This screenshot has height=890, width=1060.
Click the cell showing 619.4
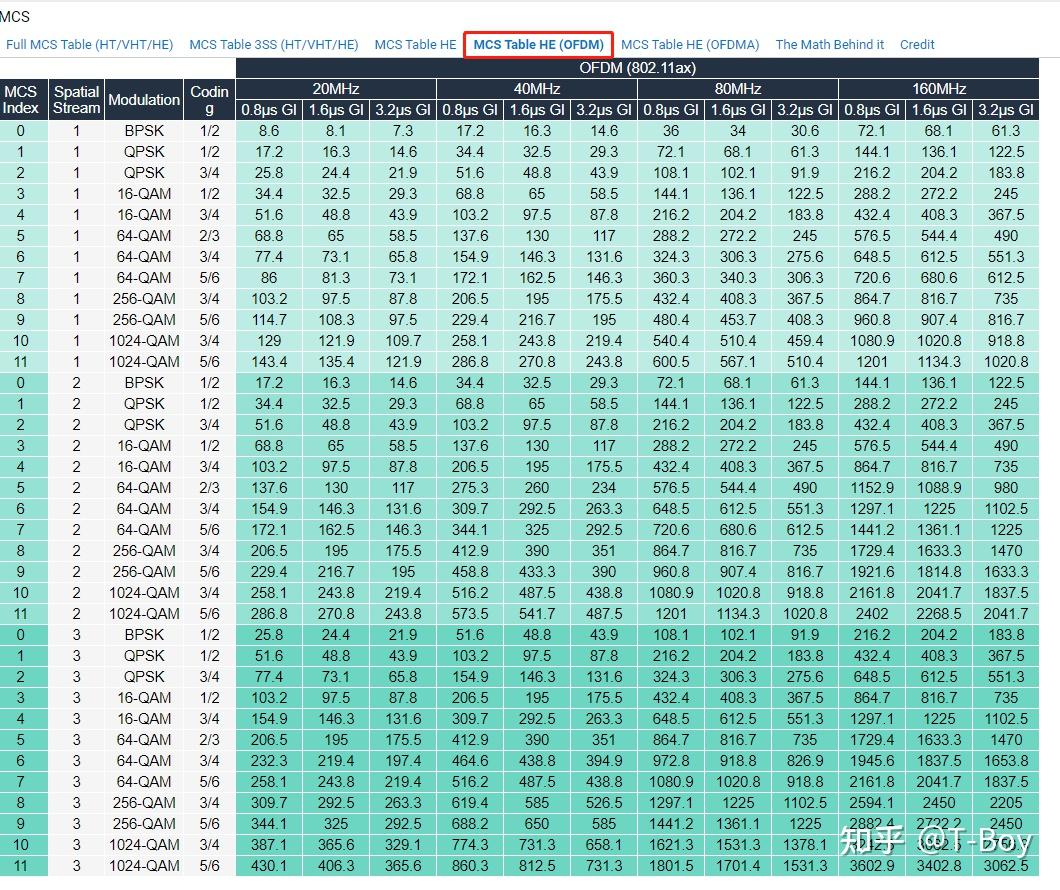click(x=470, y=803)
